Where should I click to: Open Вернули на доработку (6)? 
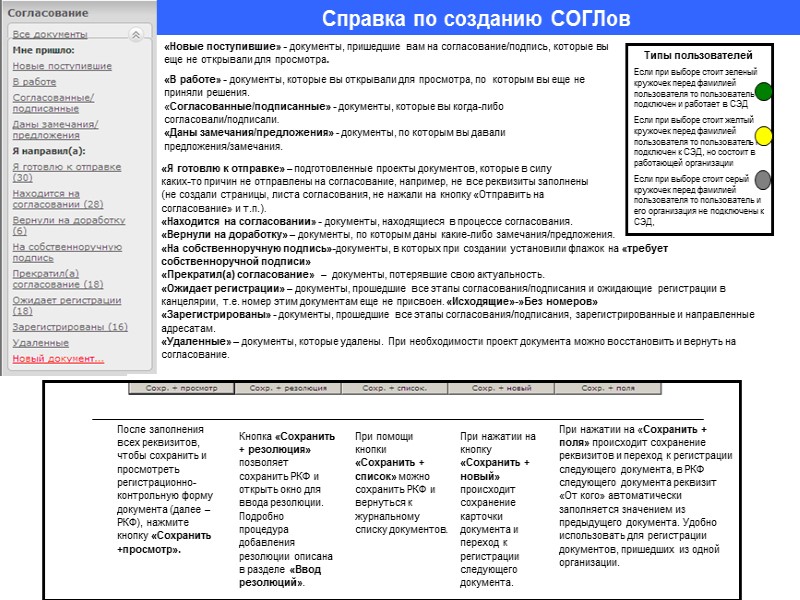click(69, 225)
